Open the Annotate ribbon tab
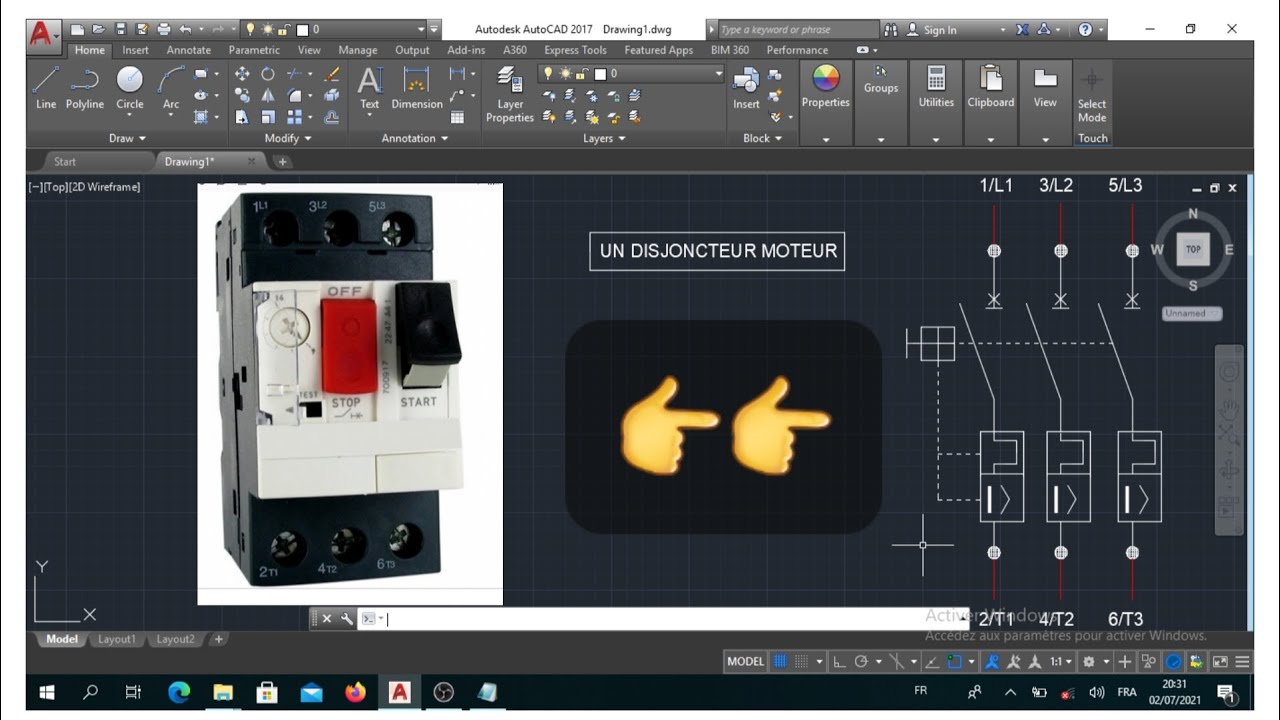The height and width of the screenshot is (720, 1280). [189, 50]
